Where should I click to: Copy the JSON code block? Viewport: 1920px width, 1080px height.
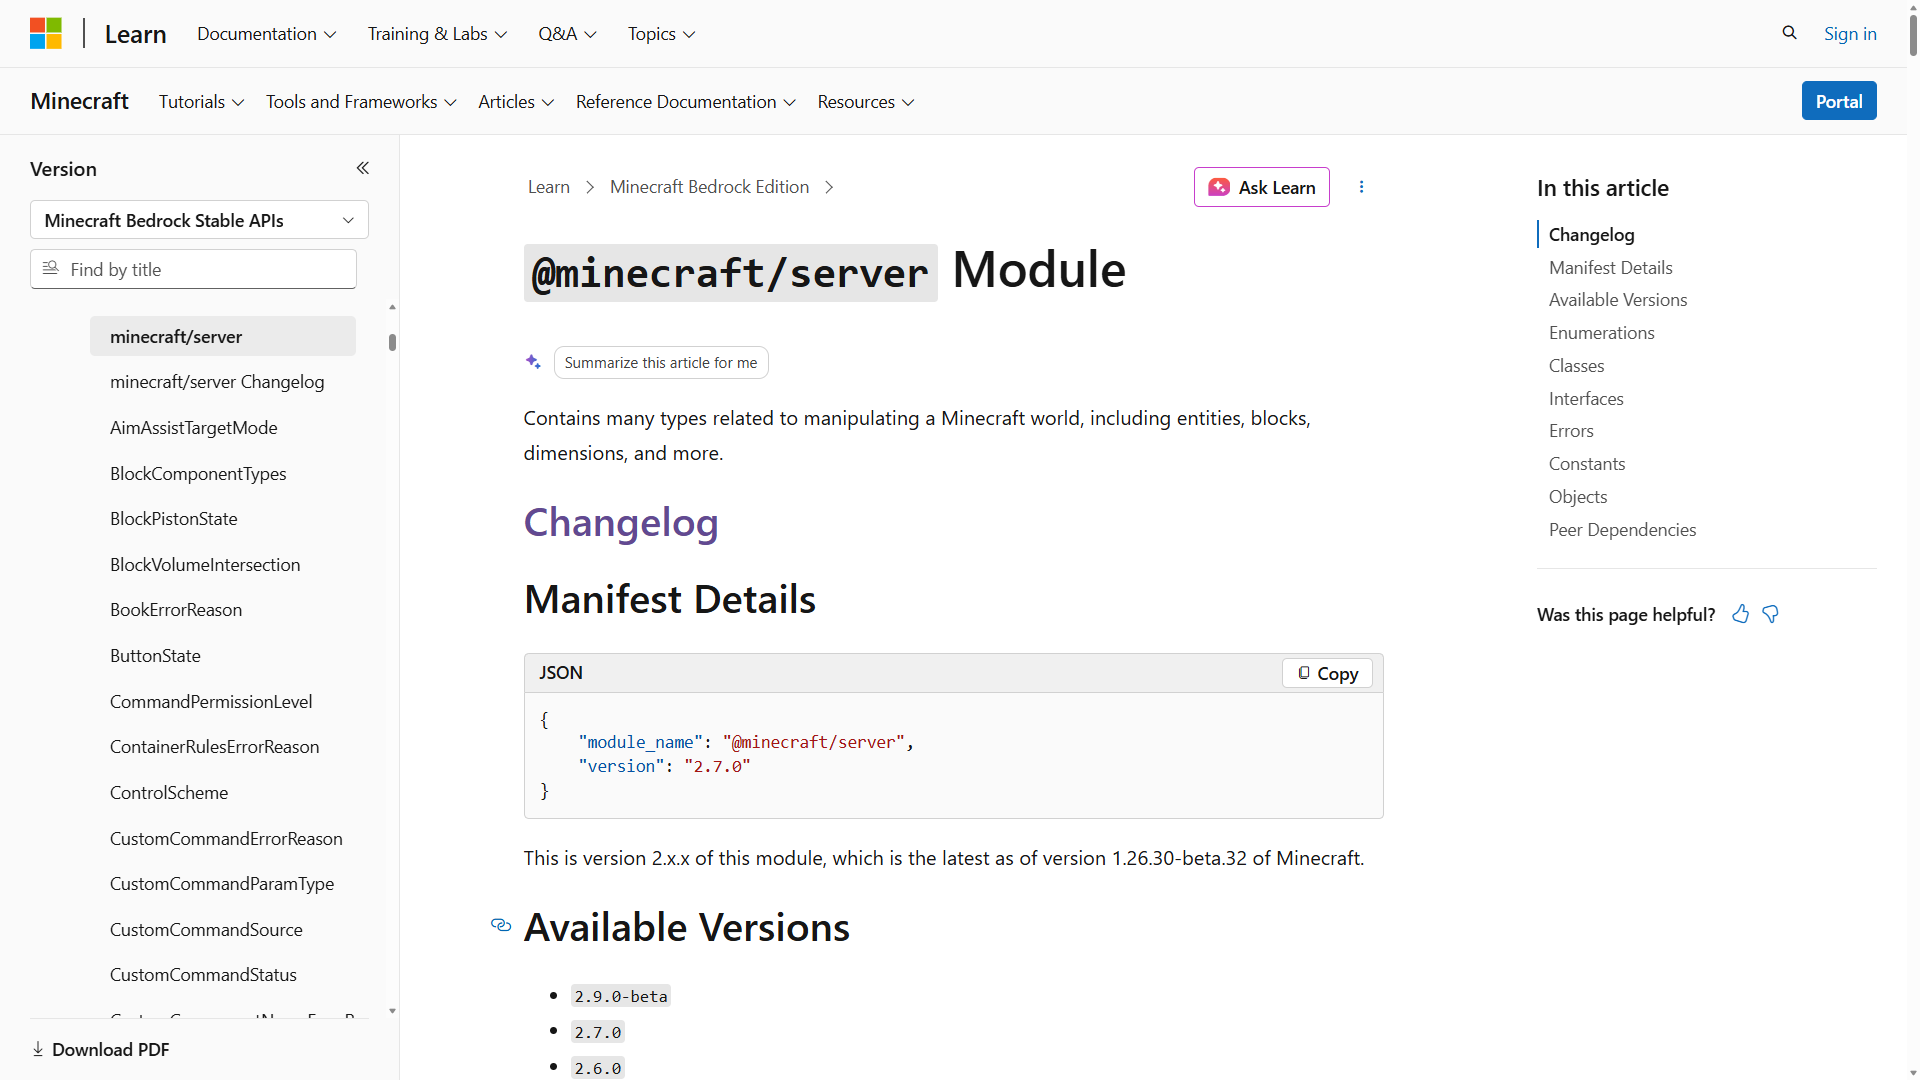tap(1327, 673)
